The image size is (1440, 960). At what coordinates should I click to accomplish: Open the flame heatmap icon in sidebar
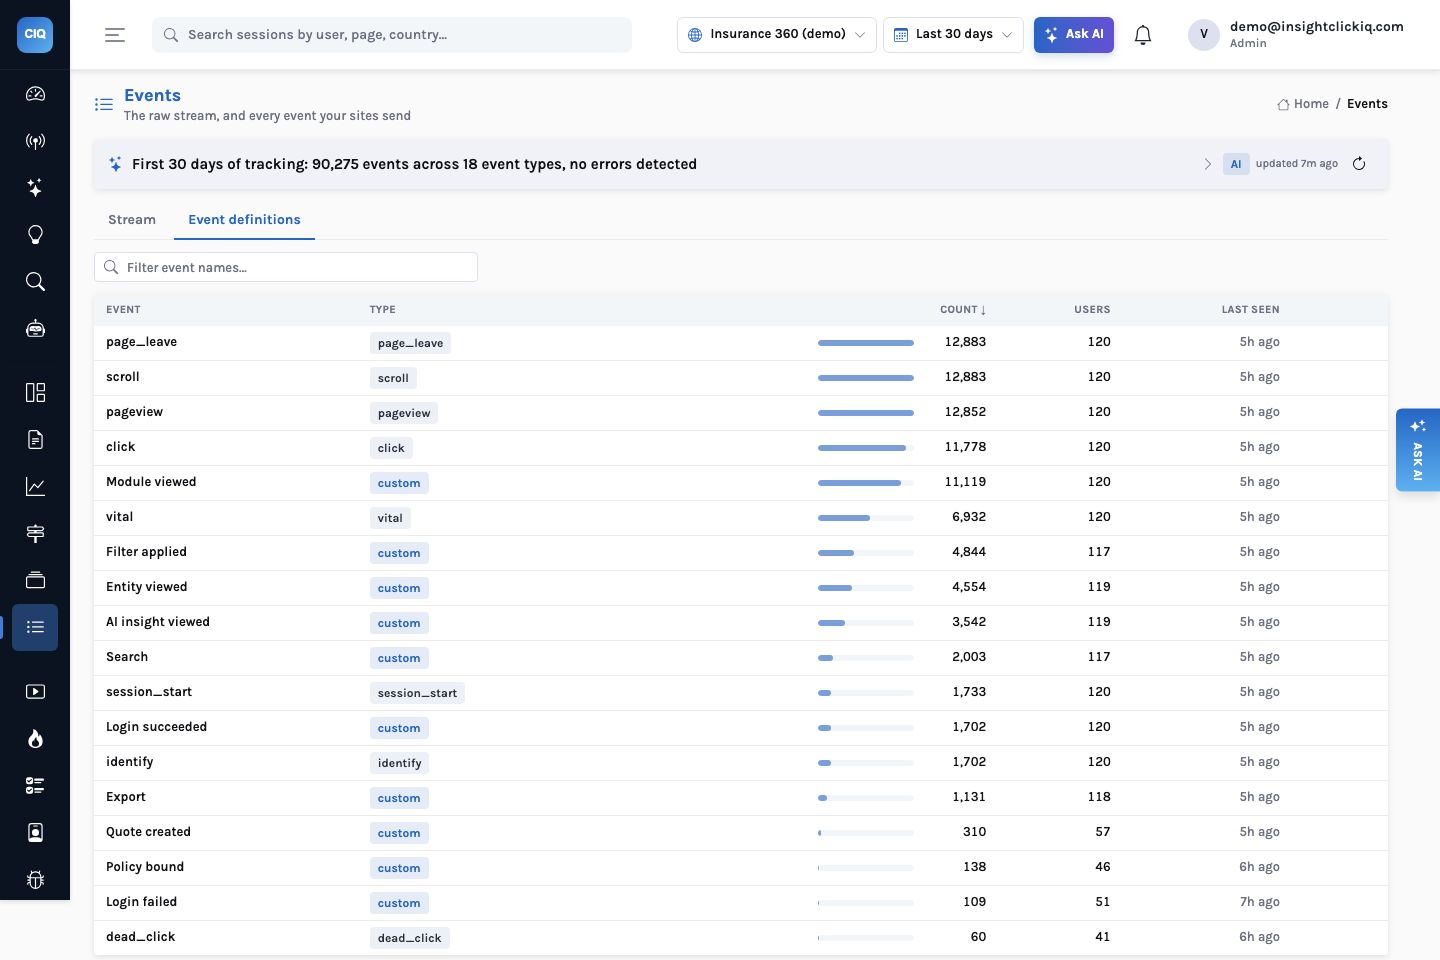(x=35, y=739)
